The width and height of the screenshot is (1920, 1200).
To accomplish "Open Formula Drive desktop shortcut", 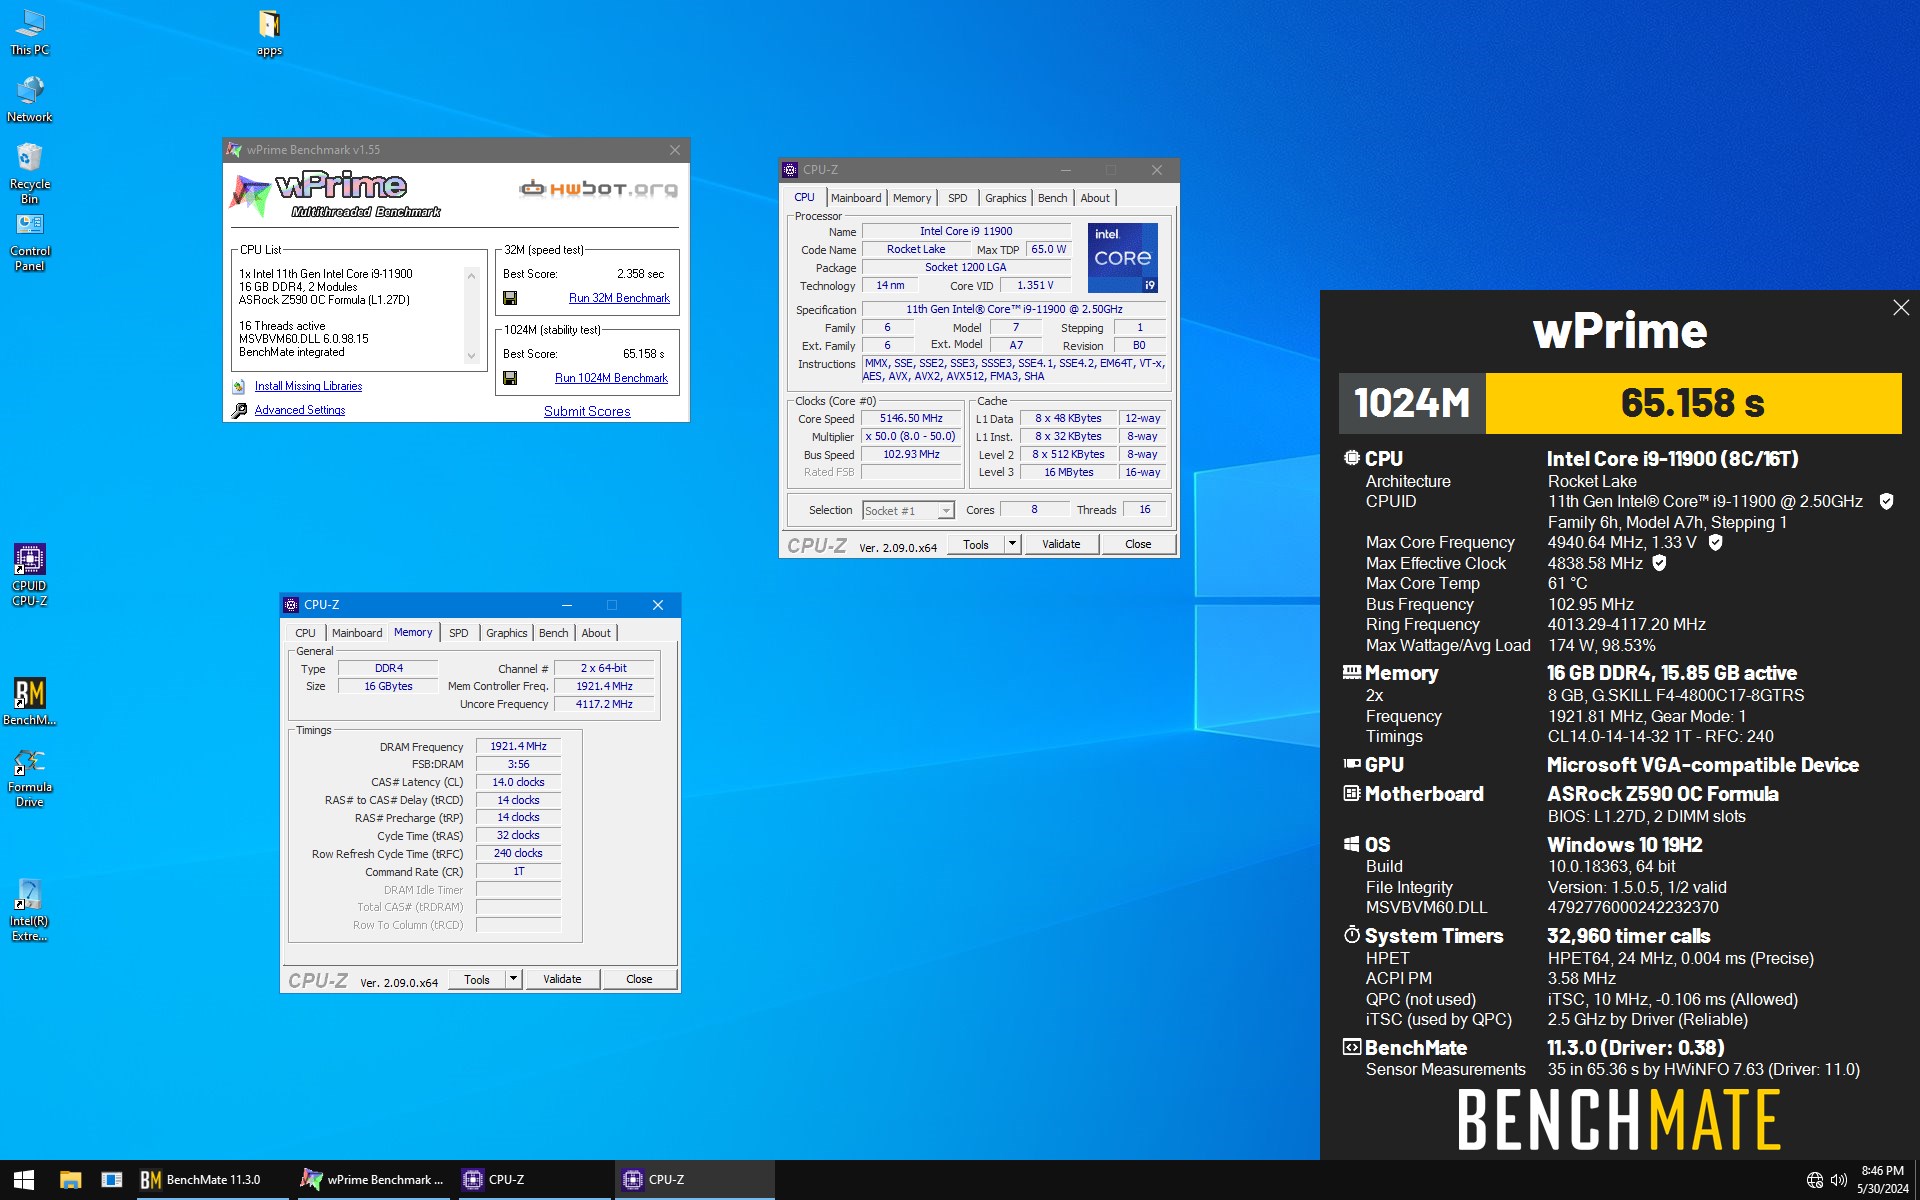I will pyautogui.click(x=29, y=777).
